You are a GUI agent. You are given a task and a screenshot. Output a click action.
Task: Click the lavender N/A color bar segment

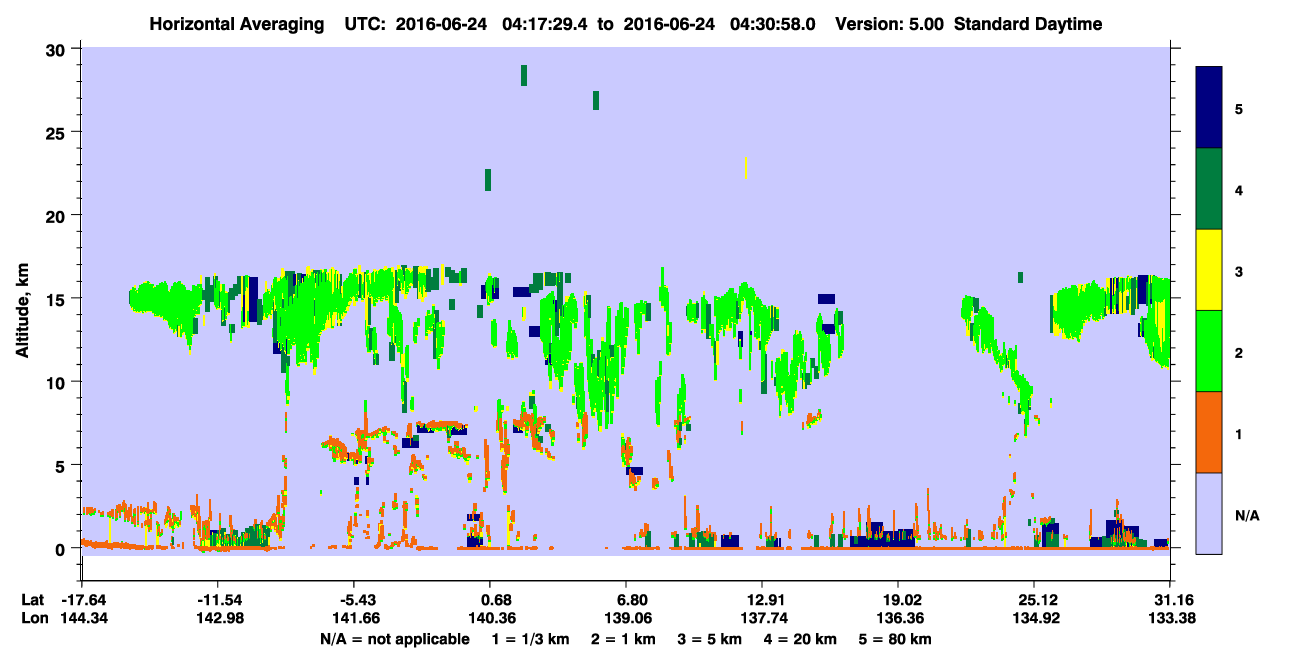[1209, 512]
